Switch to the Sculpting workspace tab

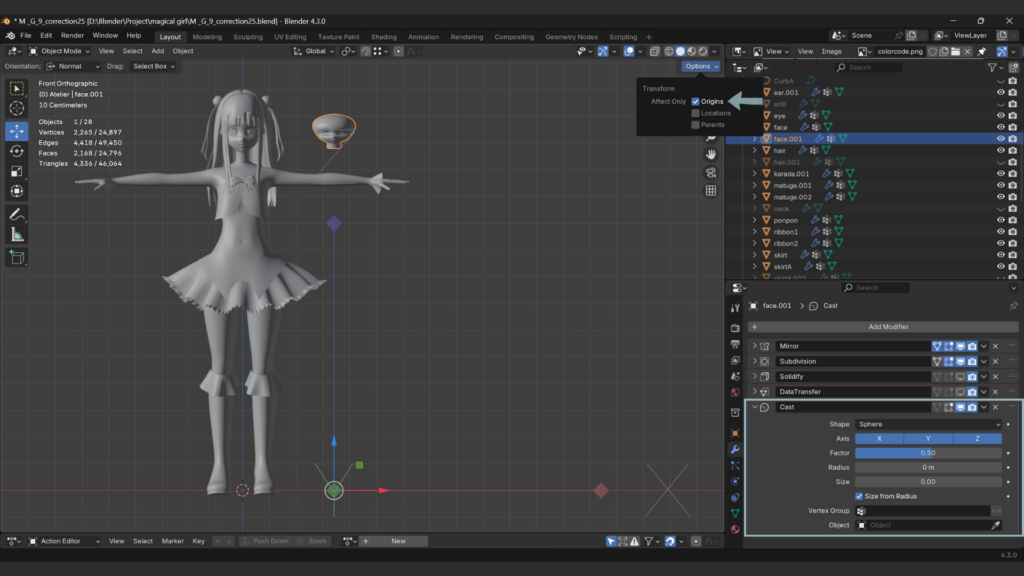(x=248, y=37)
